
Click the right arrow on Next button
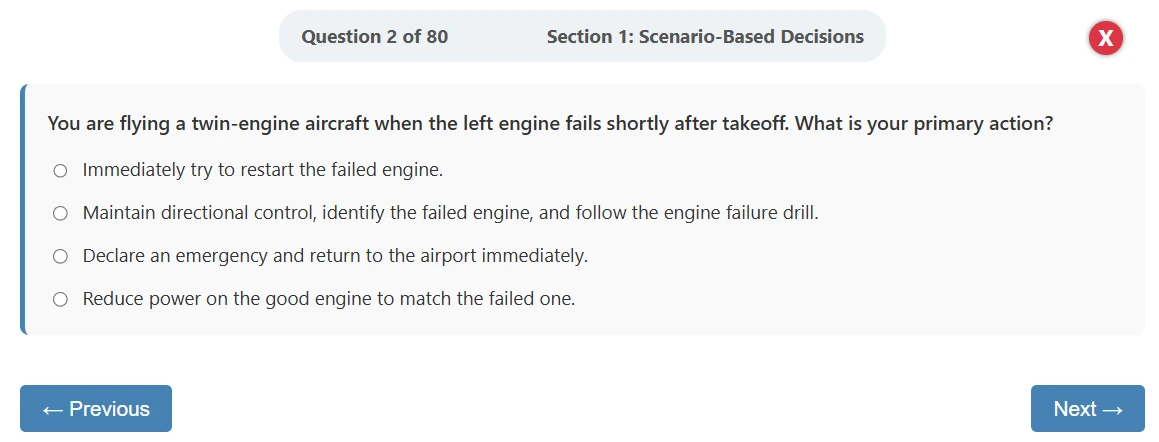tap(1112, 409)
